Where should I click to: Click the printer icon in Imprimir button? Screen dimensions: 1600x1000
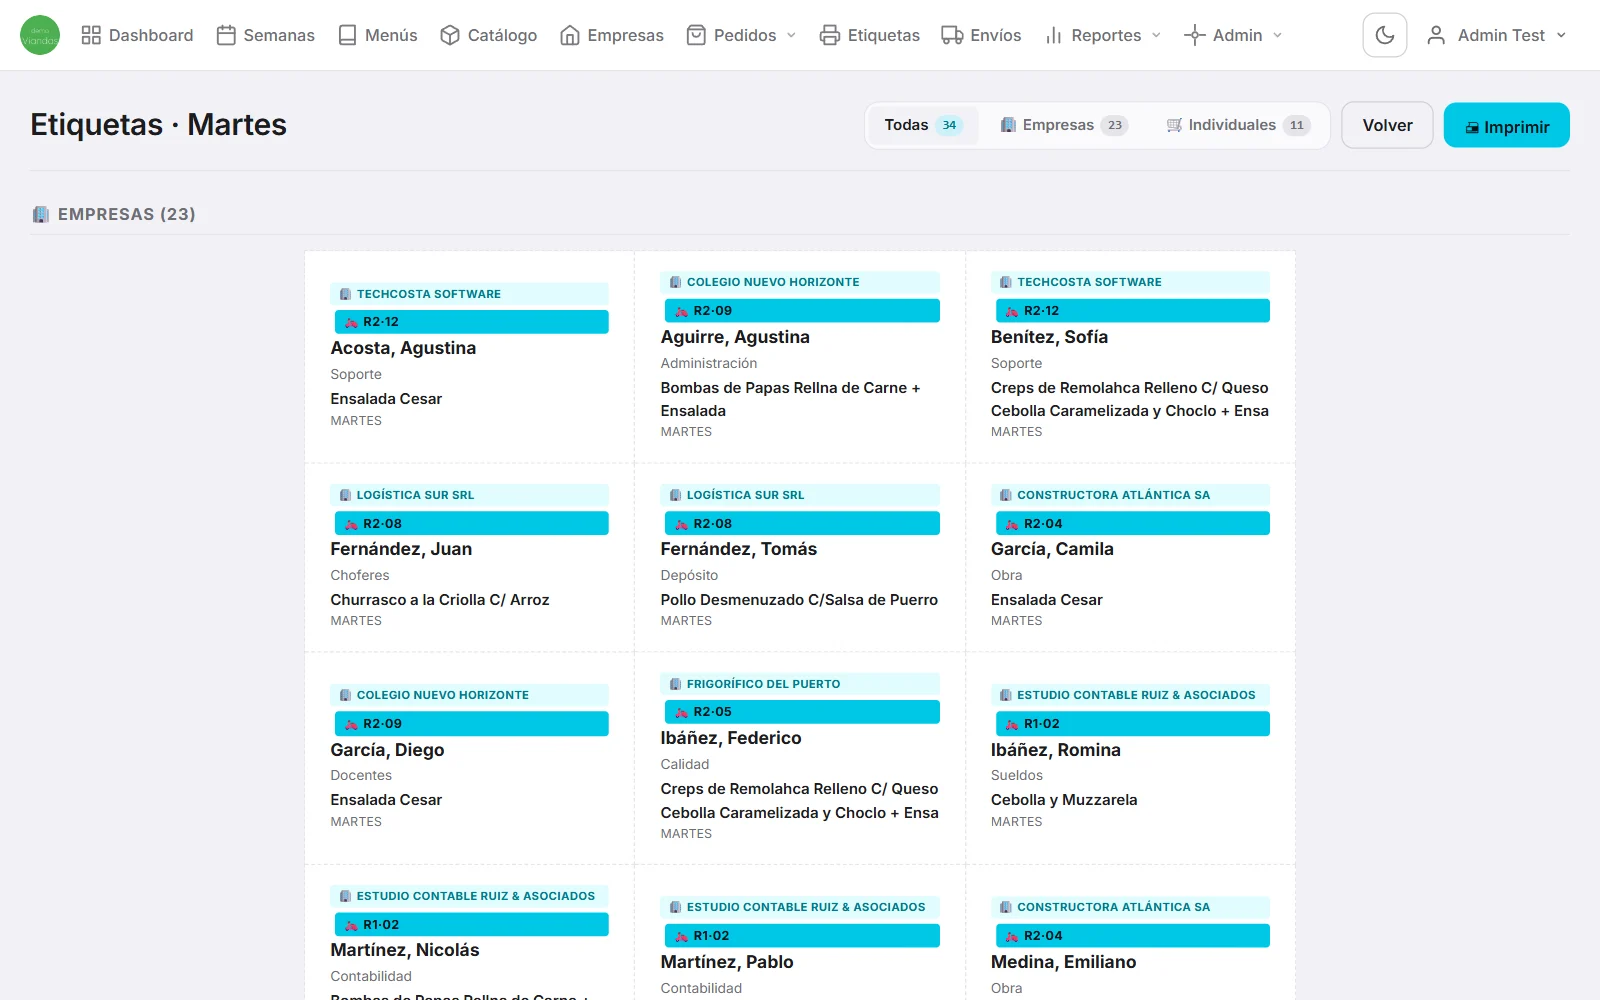point(1472,128)
